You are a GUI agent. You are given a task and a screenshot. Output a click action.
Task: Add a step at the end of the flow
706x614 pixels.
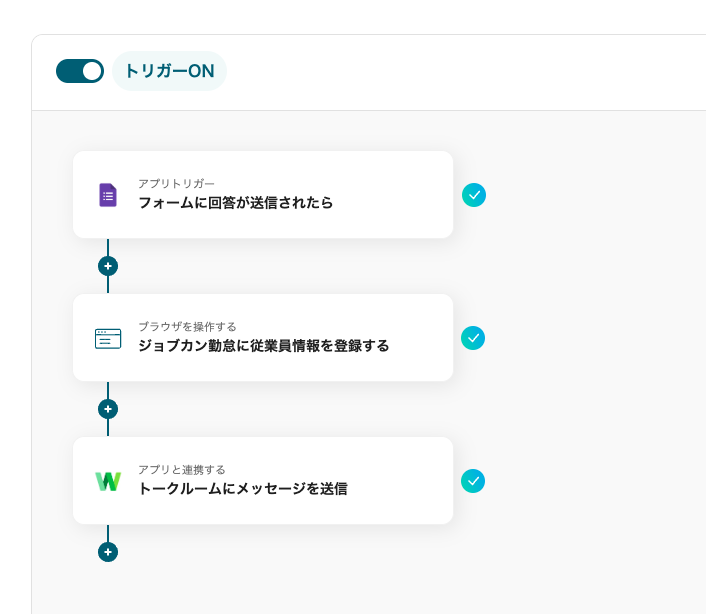108,552
